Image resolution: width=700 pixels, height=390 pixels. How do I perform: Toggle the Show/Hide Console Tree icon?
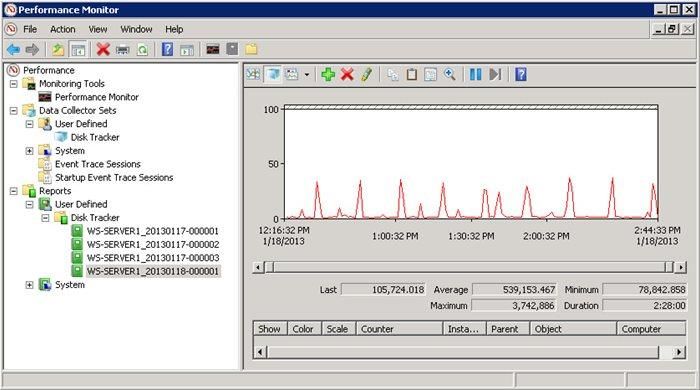tap(78, 50)
